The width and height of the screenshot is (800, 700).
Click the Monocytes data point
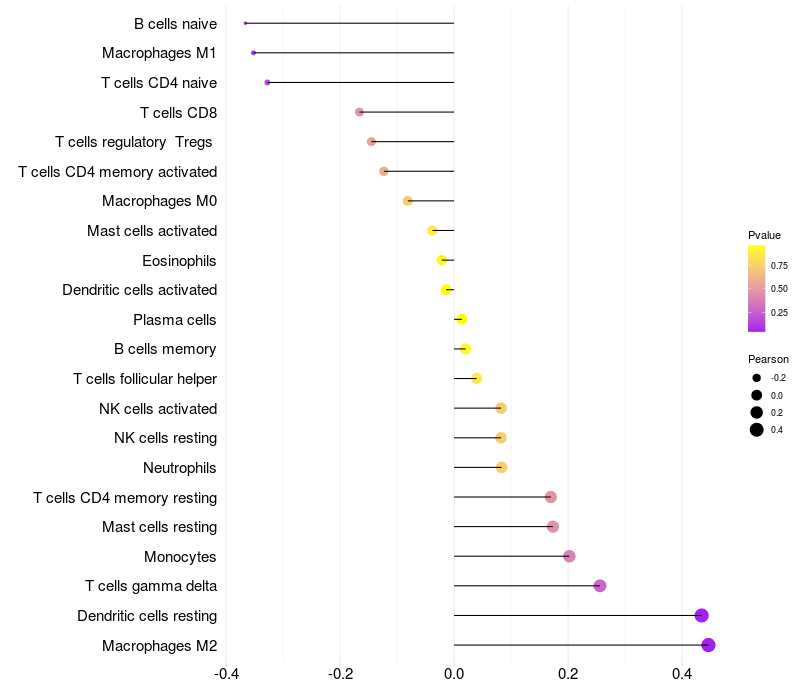point(569,556)
